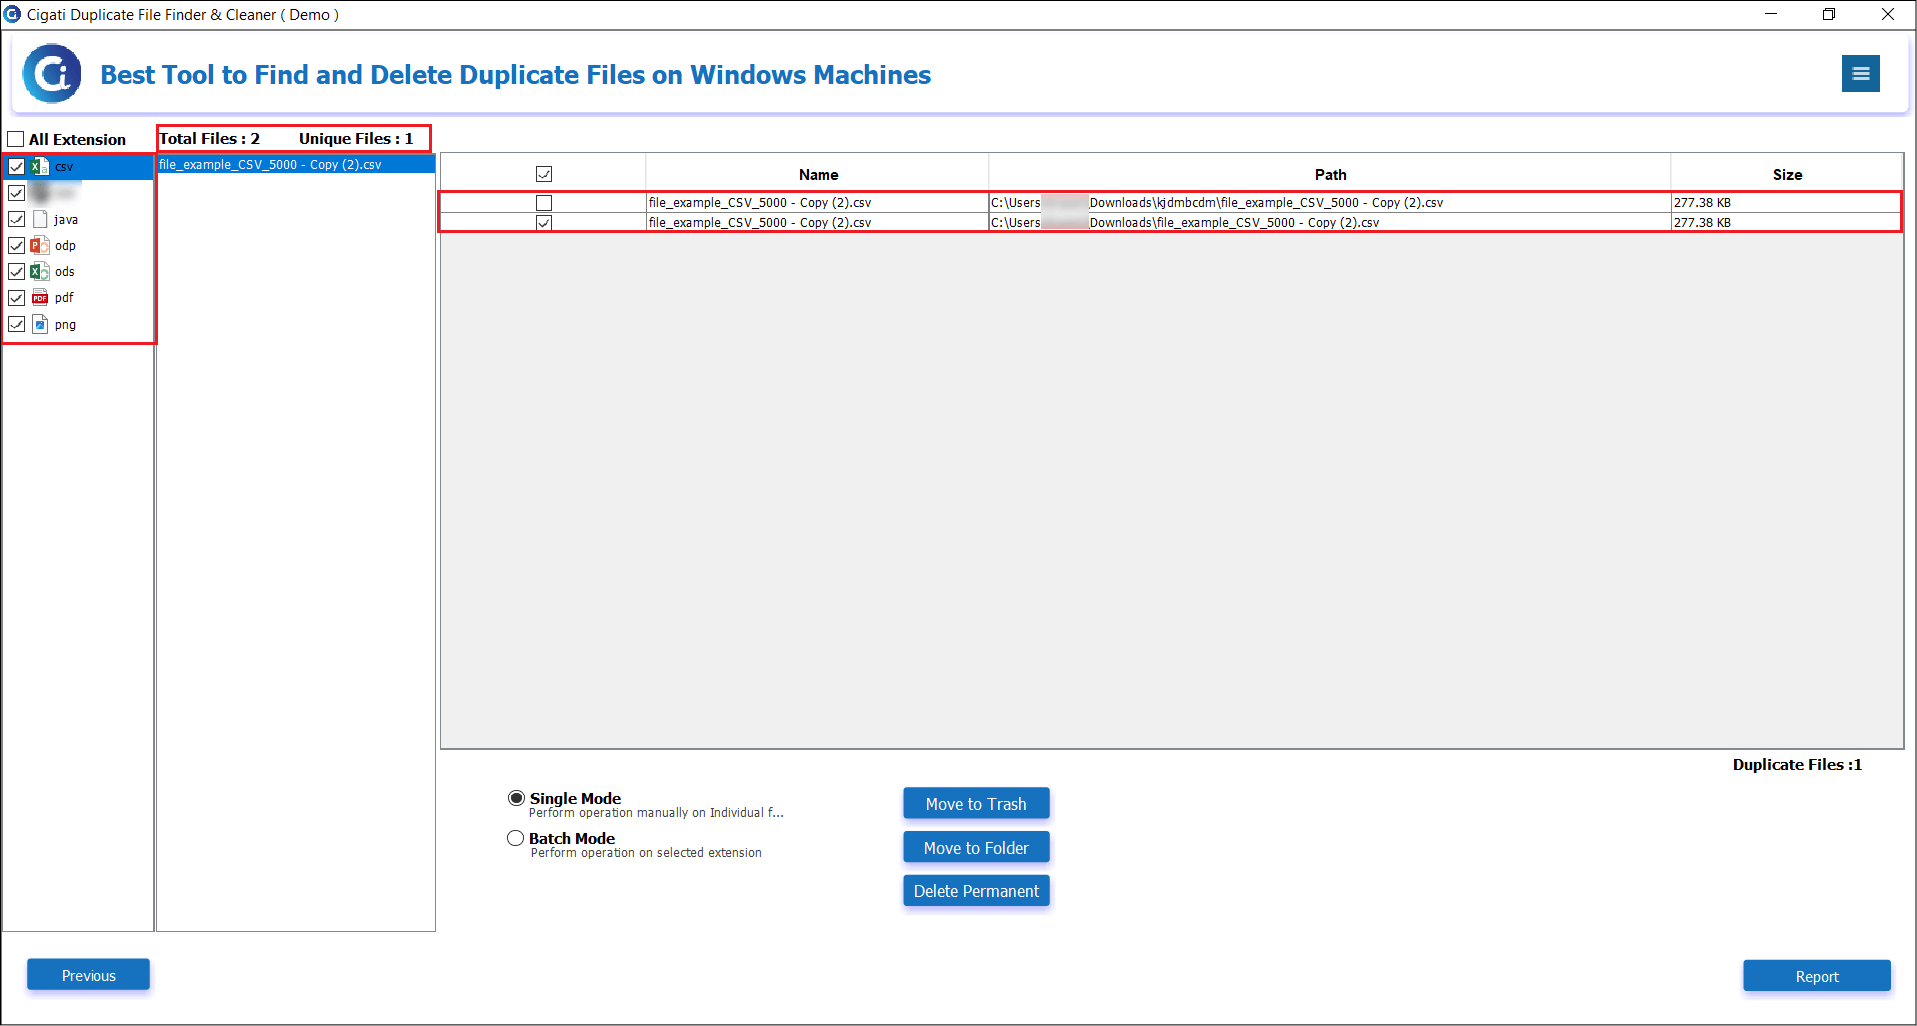Select the csv extension Excel icon

click(40, 167)
